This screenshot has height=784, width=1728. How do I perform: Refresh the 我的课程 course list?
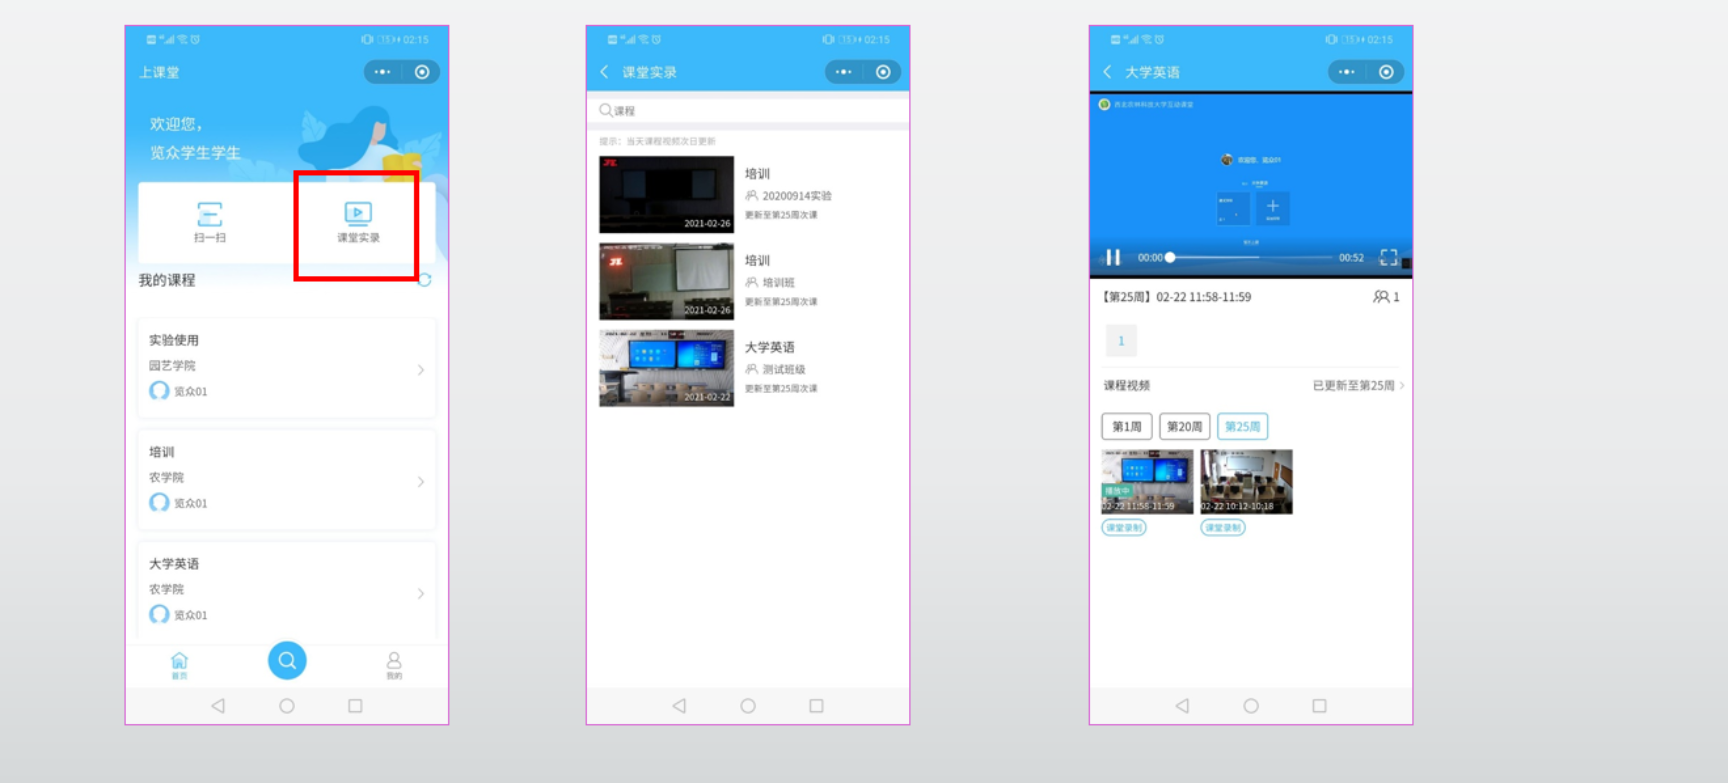click(424, 280)
